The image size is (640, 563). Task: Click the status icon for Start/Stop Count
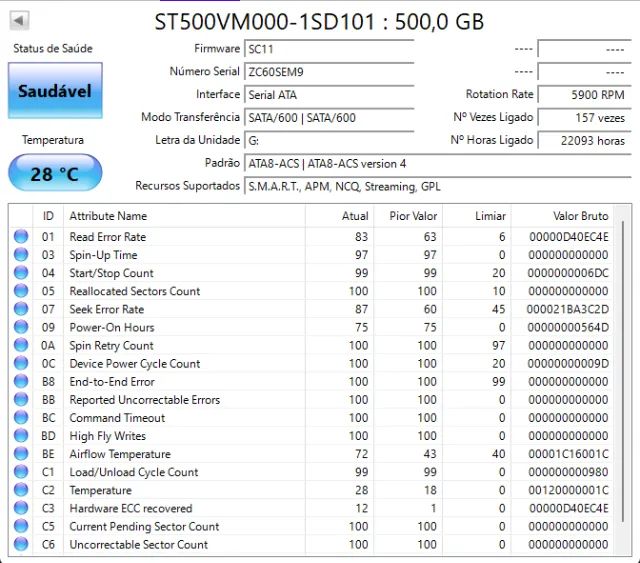point(21,273)
